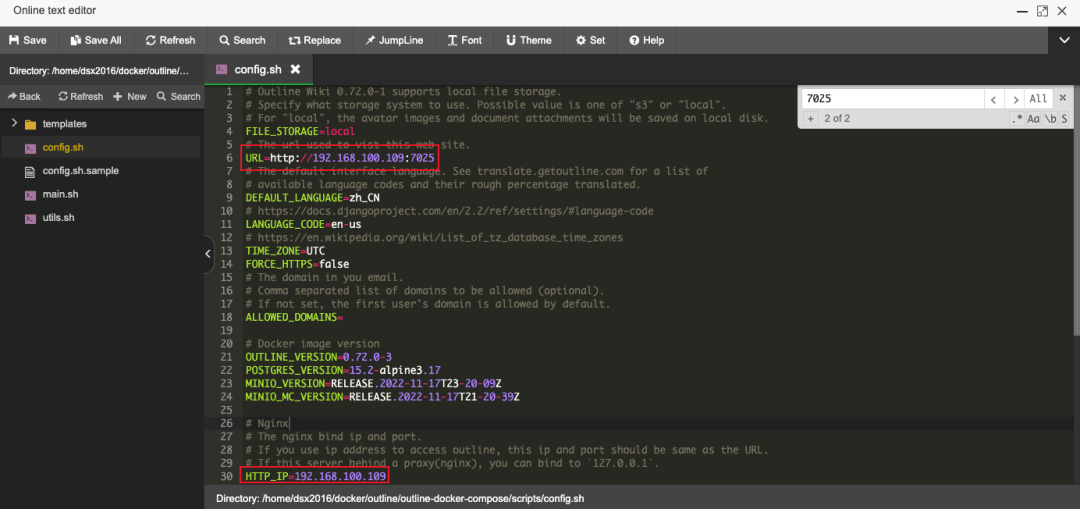
Task: Toggle replace mode with the plus button
Action: pos(811,118)
